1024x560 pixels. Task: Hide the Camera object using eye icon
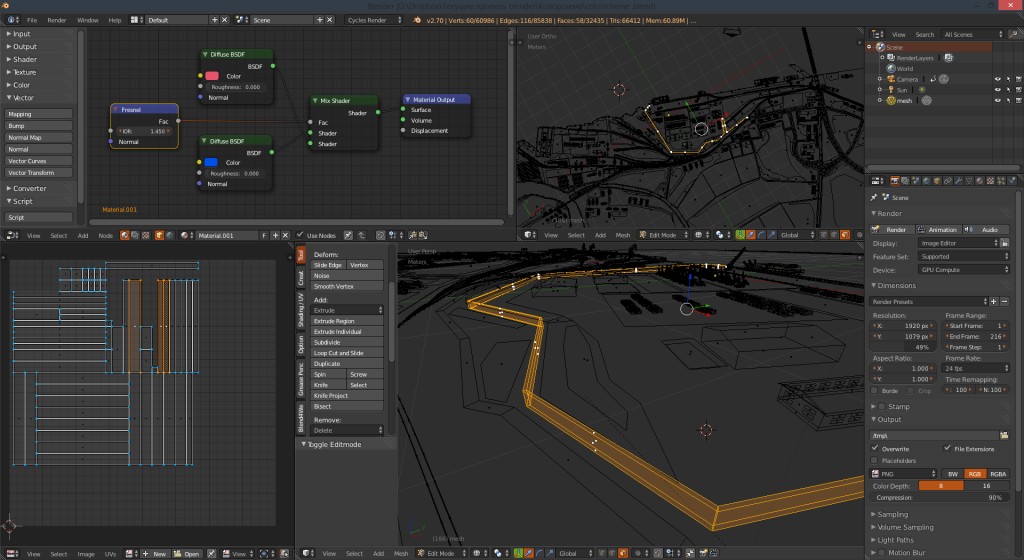click(997, 79)
